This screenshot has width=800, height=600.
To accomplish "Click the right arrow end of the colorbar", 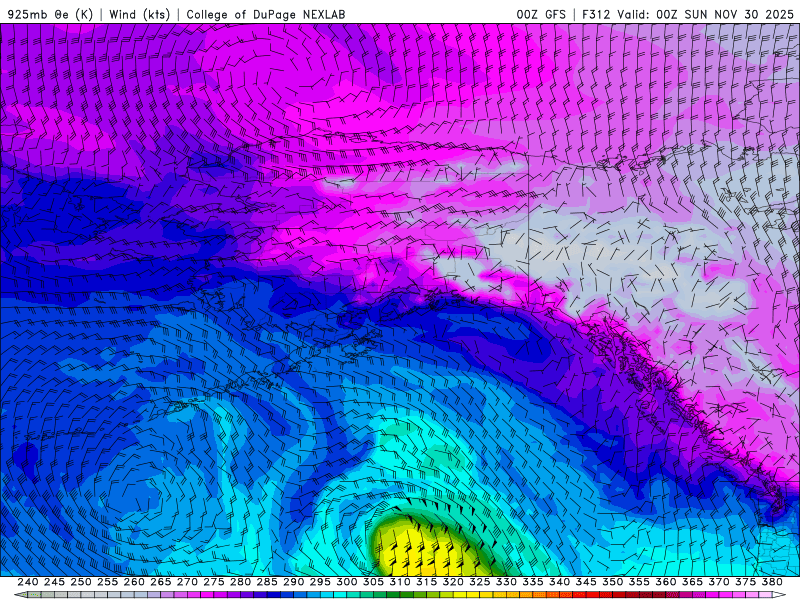I will pyautogui.click(x=779, y=595).
